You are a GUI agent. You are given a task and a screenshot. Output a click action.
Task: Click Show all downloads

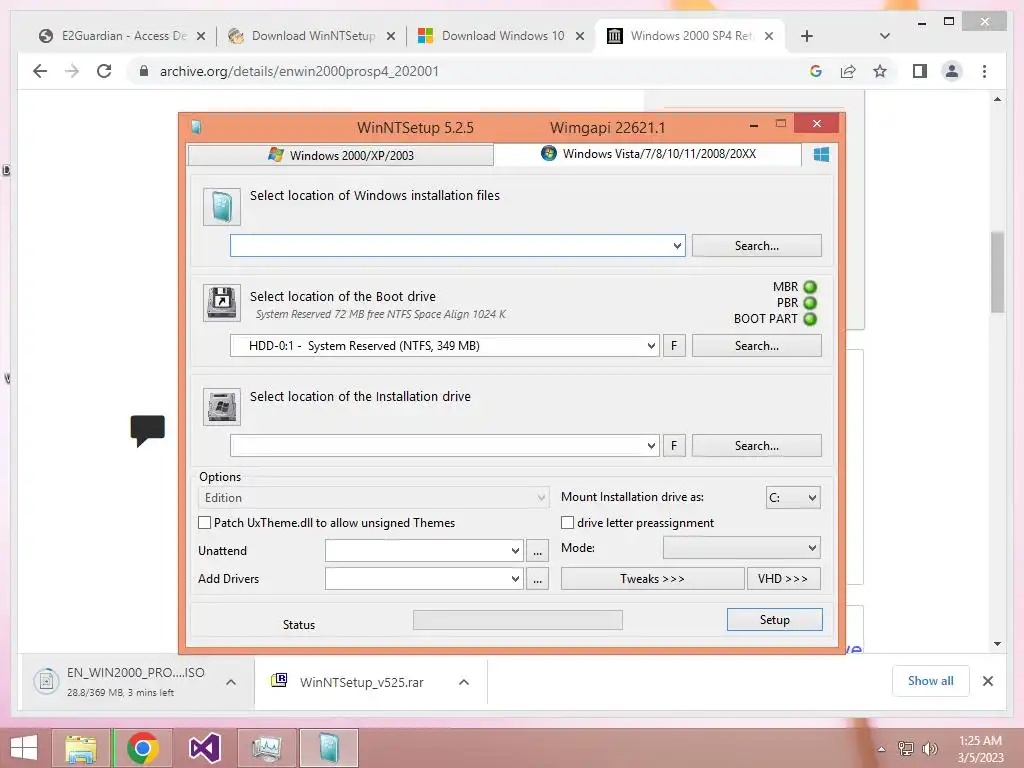[931, 681]
